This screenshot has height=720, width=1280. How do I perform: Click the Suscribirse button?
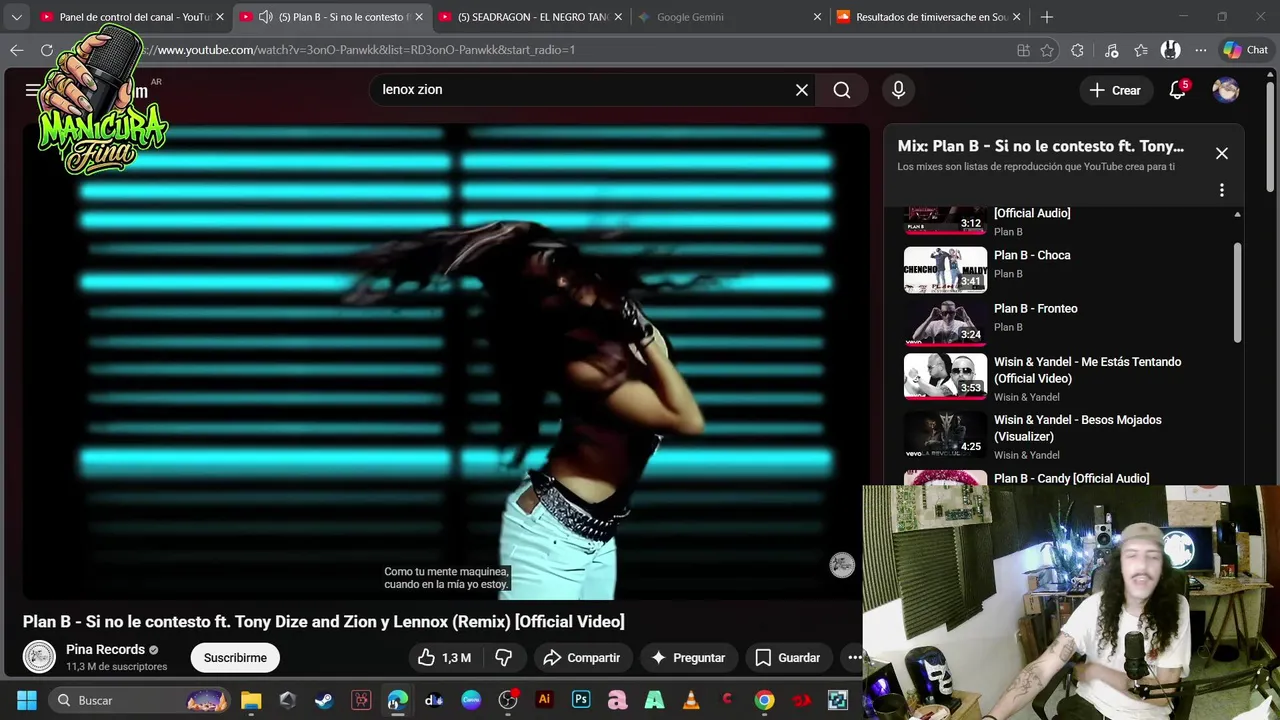point(235,657)
